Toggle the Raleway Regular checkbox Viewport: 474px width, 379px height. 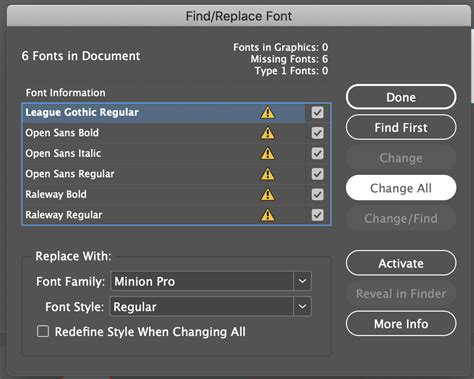click(x=317, y=215)
